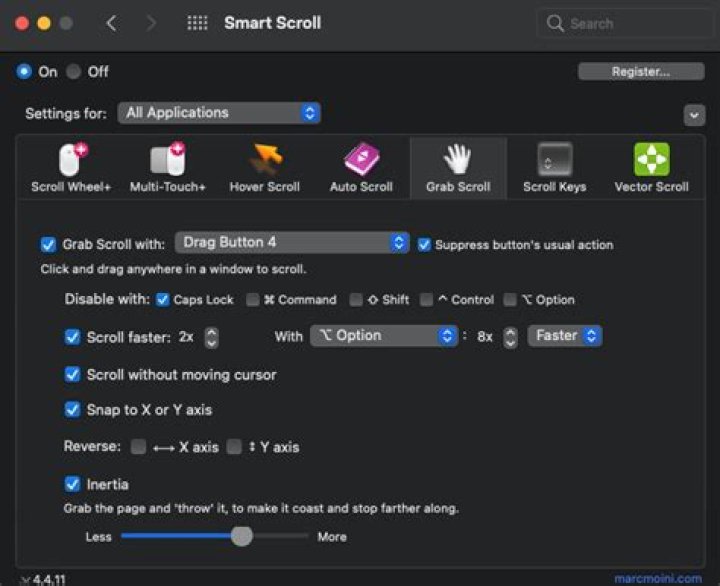Click the yellow minimize window button
The image size is (720, 586).
[44, 23]
